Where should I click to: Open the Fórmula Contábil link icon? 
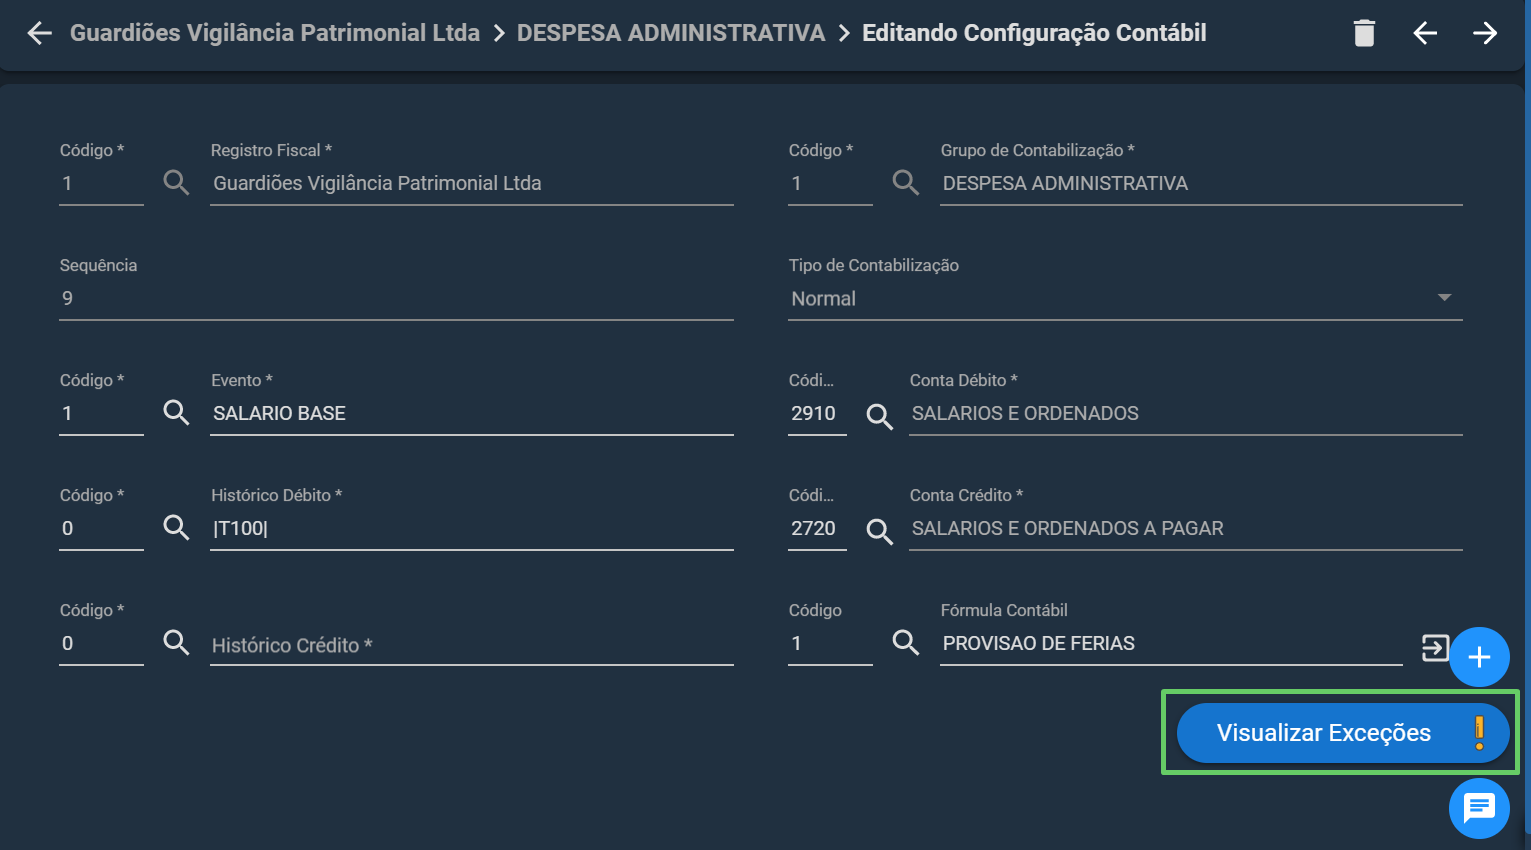click(1435, 648)
